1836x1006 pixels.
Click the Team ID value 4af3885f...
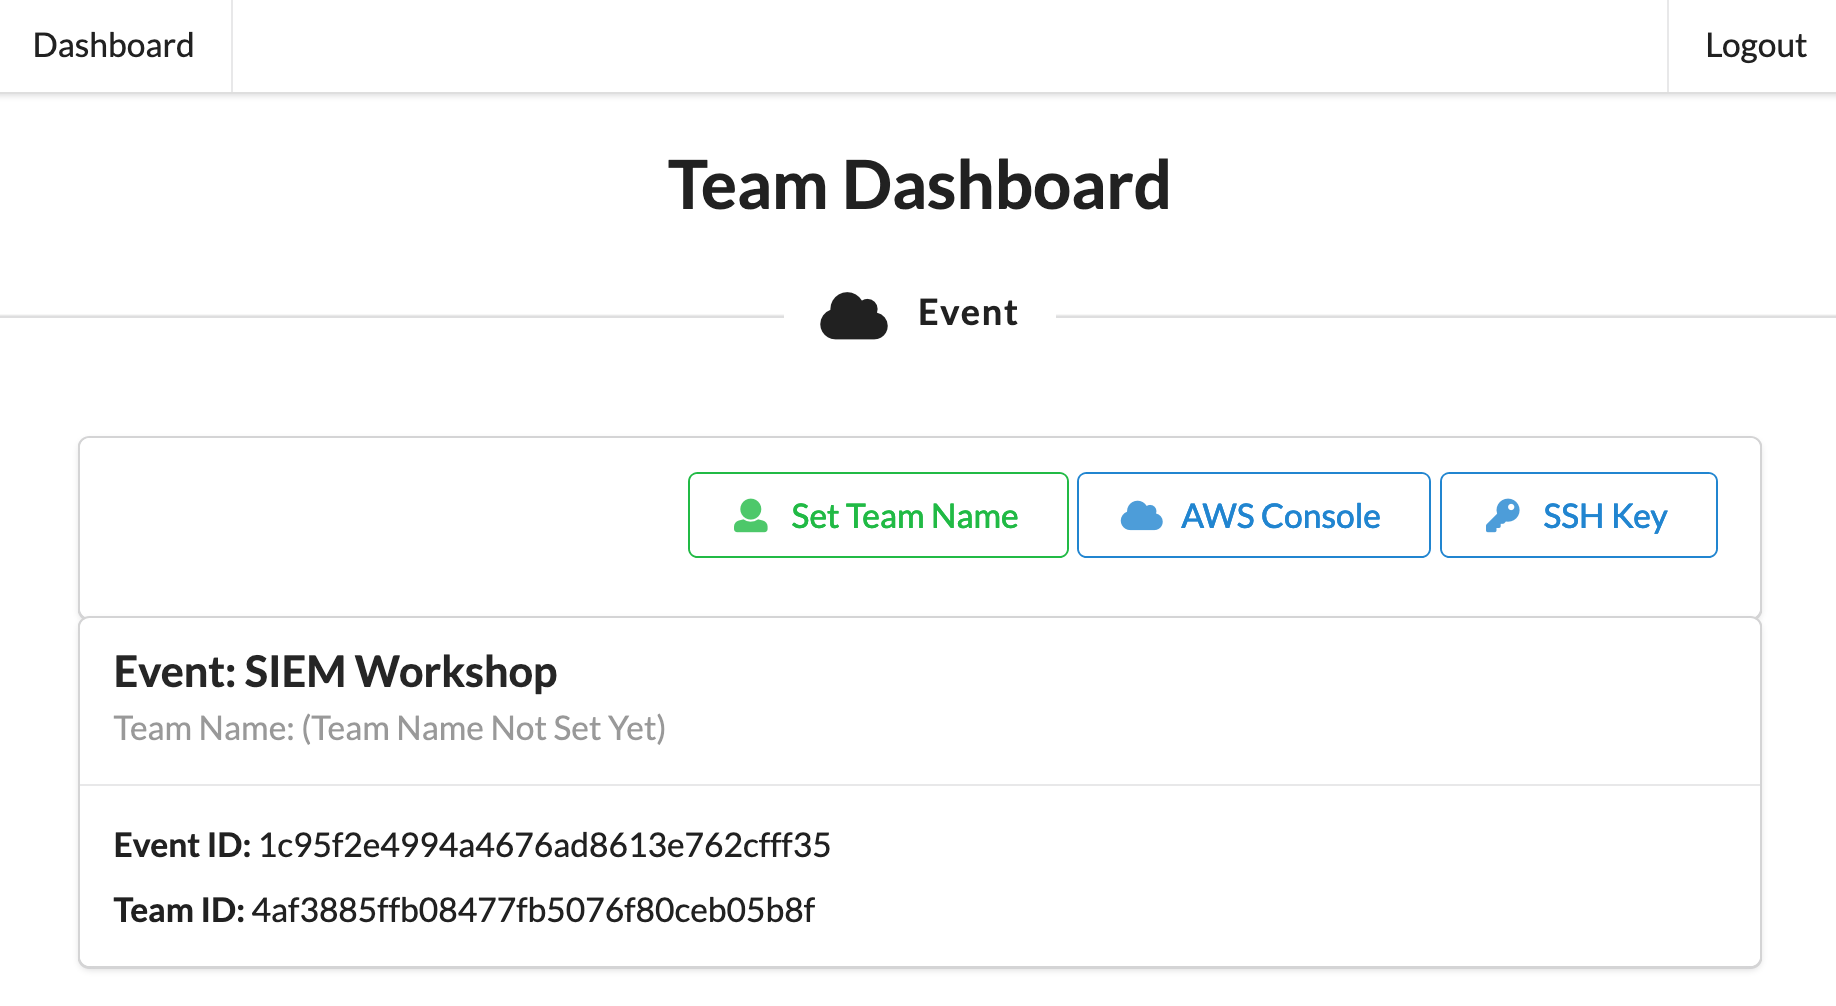[x=533, y=911]
